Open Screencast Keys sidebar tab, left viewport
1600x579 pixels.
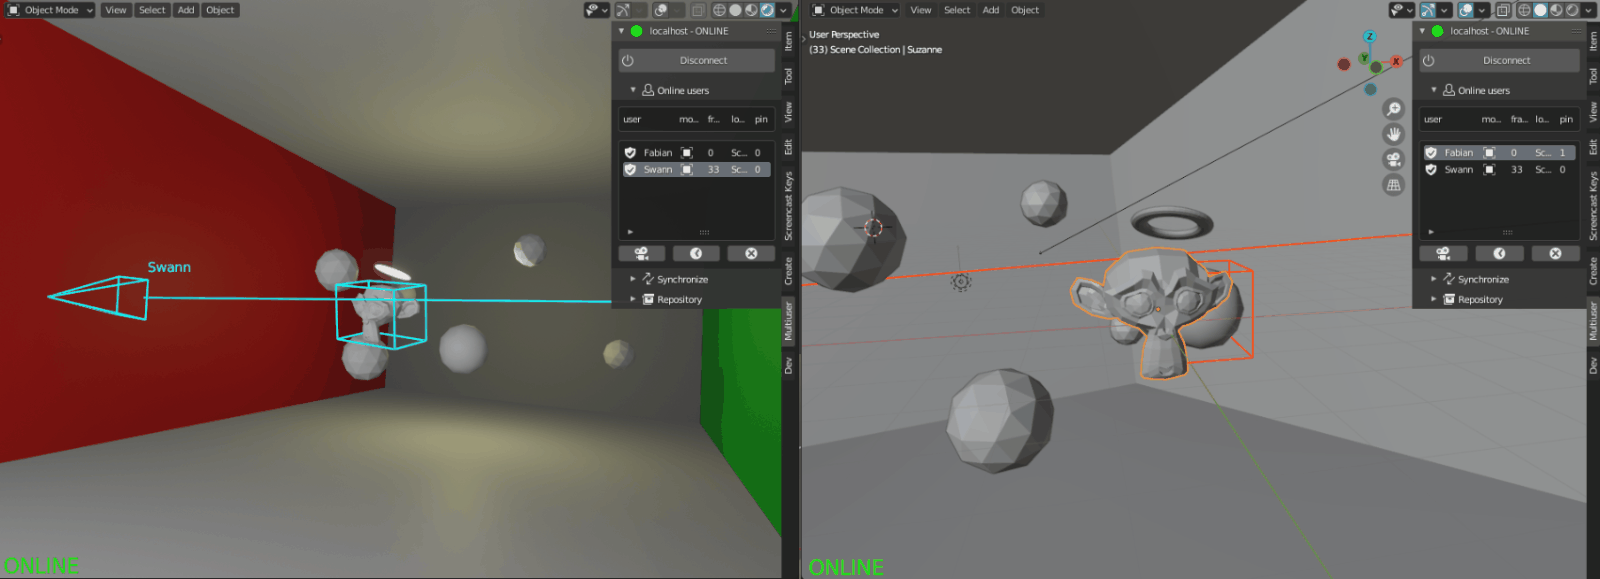[788, 205]
